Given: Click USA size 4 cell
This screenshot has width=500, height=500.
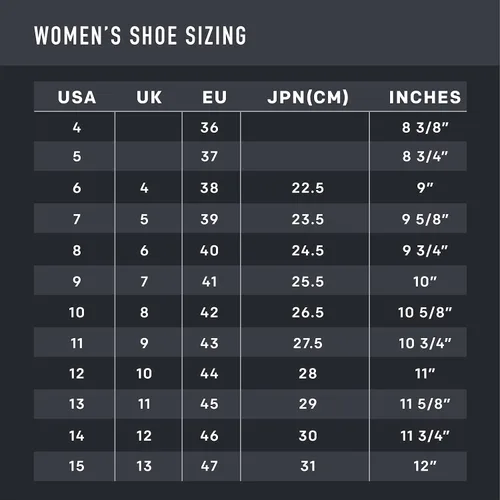Looking at the screenshot, I should pos(77,127).
